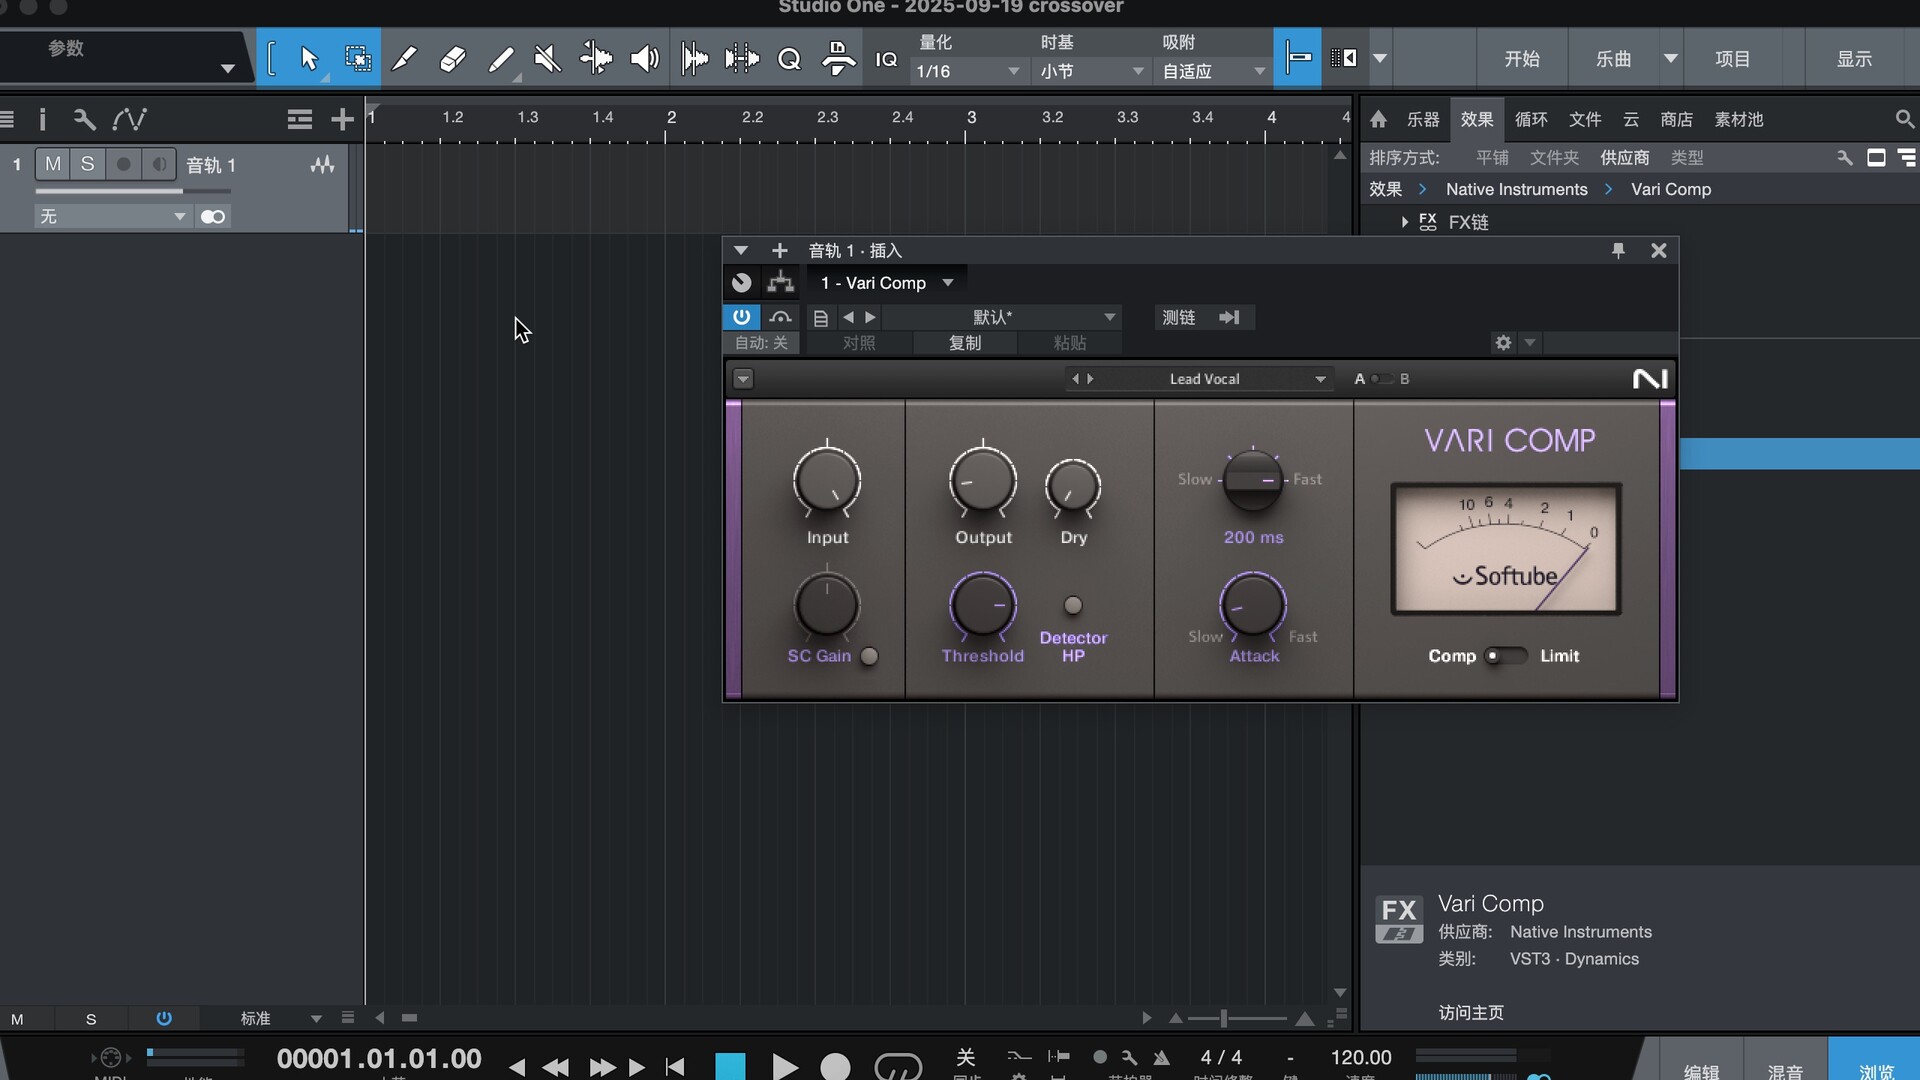Click the Q quantize button

pos(789,60)
